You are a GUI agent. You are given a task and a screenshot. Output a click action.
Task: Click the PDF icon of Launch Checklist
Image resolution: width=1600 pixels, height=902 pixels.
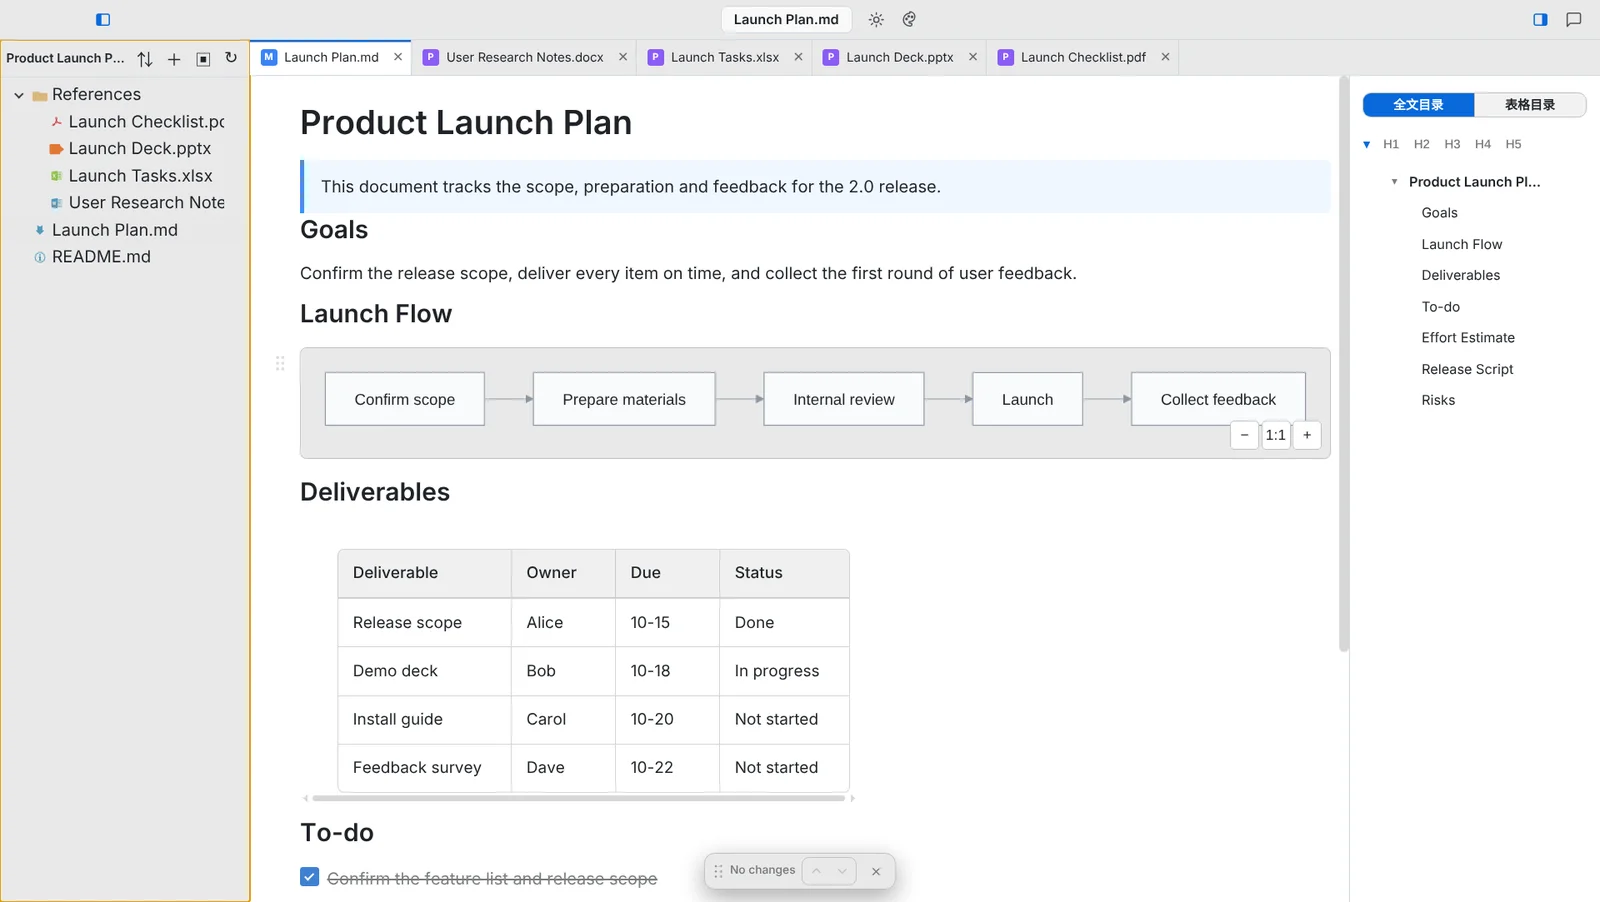coord(57,122)
